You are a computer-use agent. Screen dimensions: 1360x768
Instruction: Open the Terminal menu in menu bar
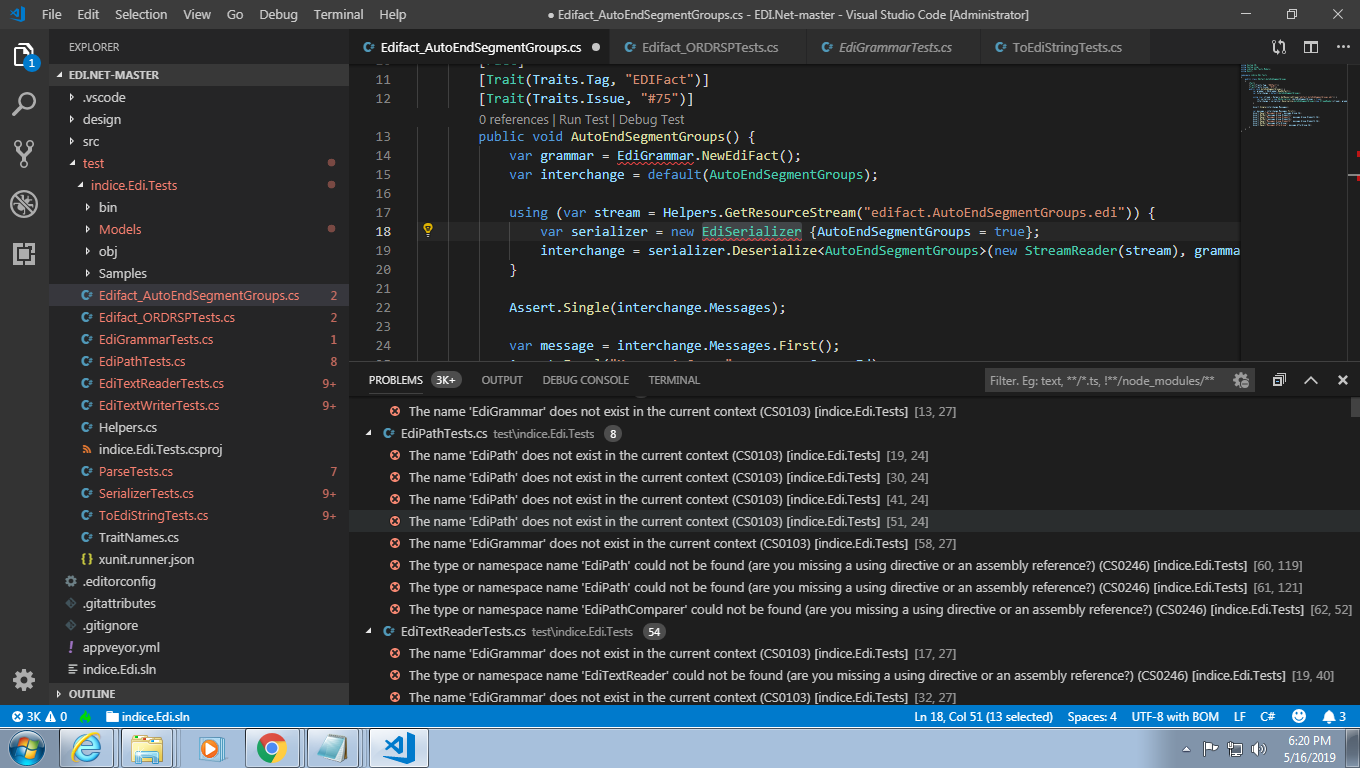[x=338, y=14]
